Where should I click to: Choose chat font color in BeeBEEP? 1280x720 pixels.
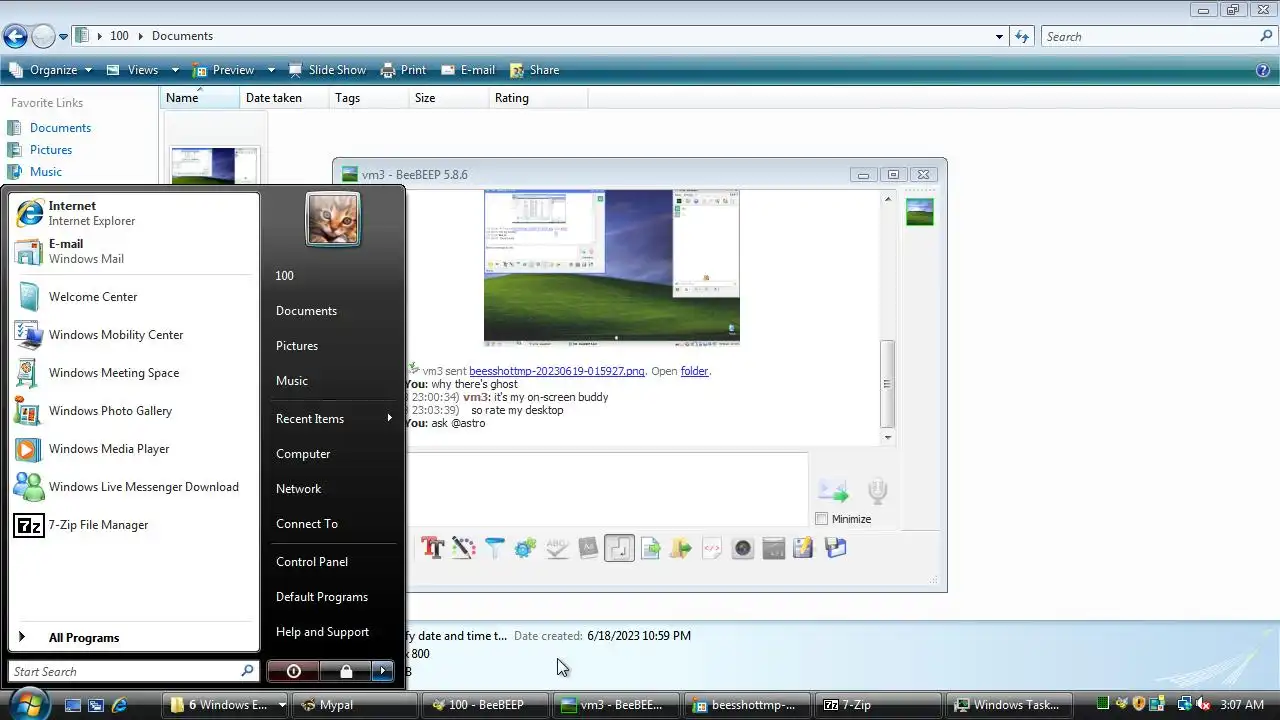tap(463, 548)
